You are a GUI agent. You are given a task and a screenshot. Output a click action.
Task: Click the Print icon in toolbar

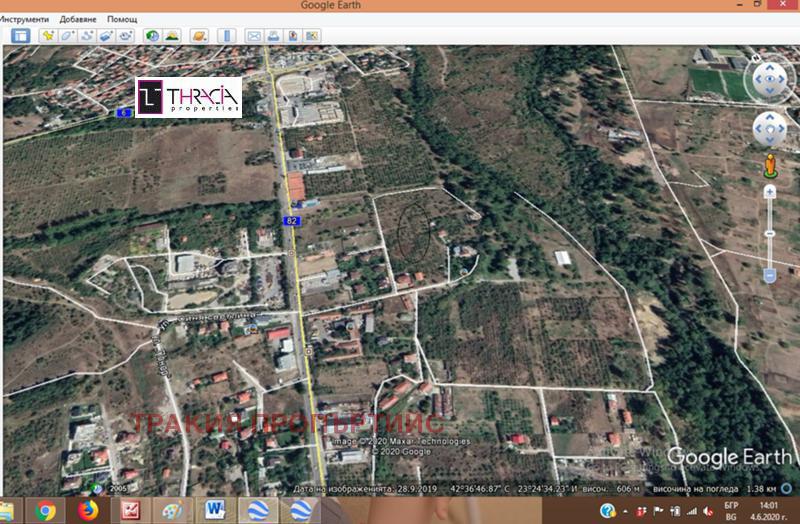pyautogui.click(x=273, y=36)
